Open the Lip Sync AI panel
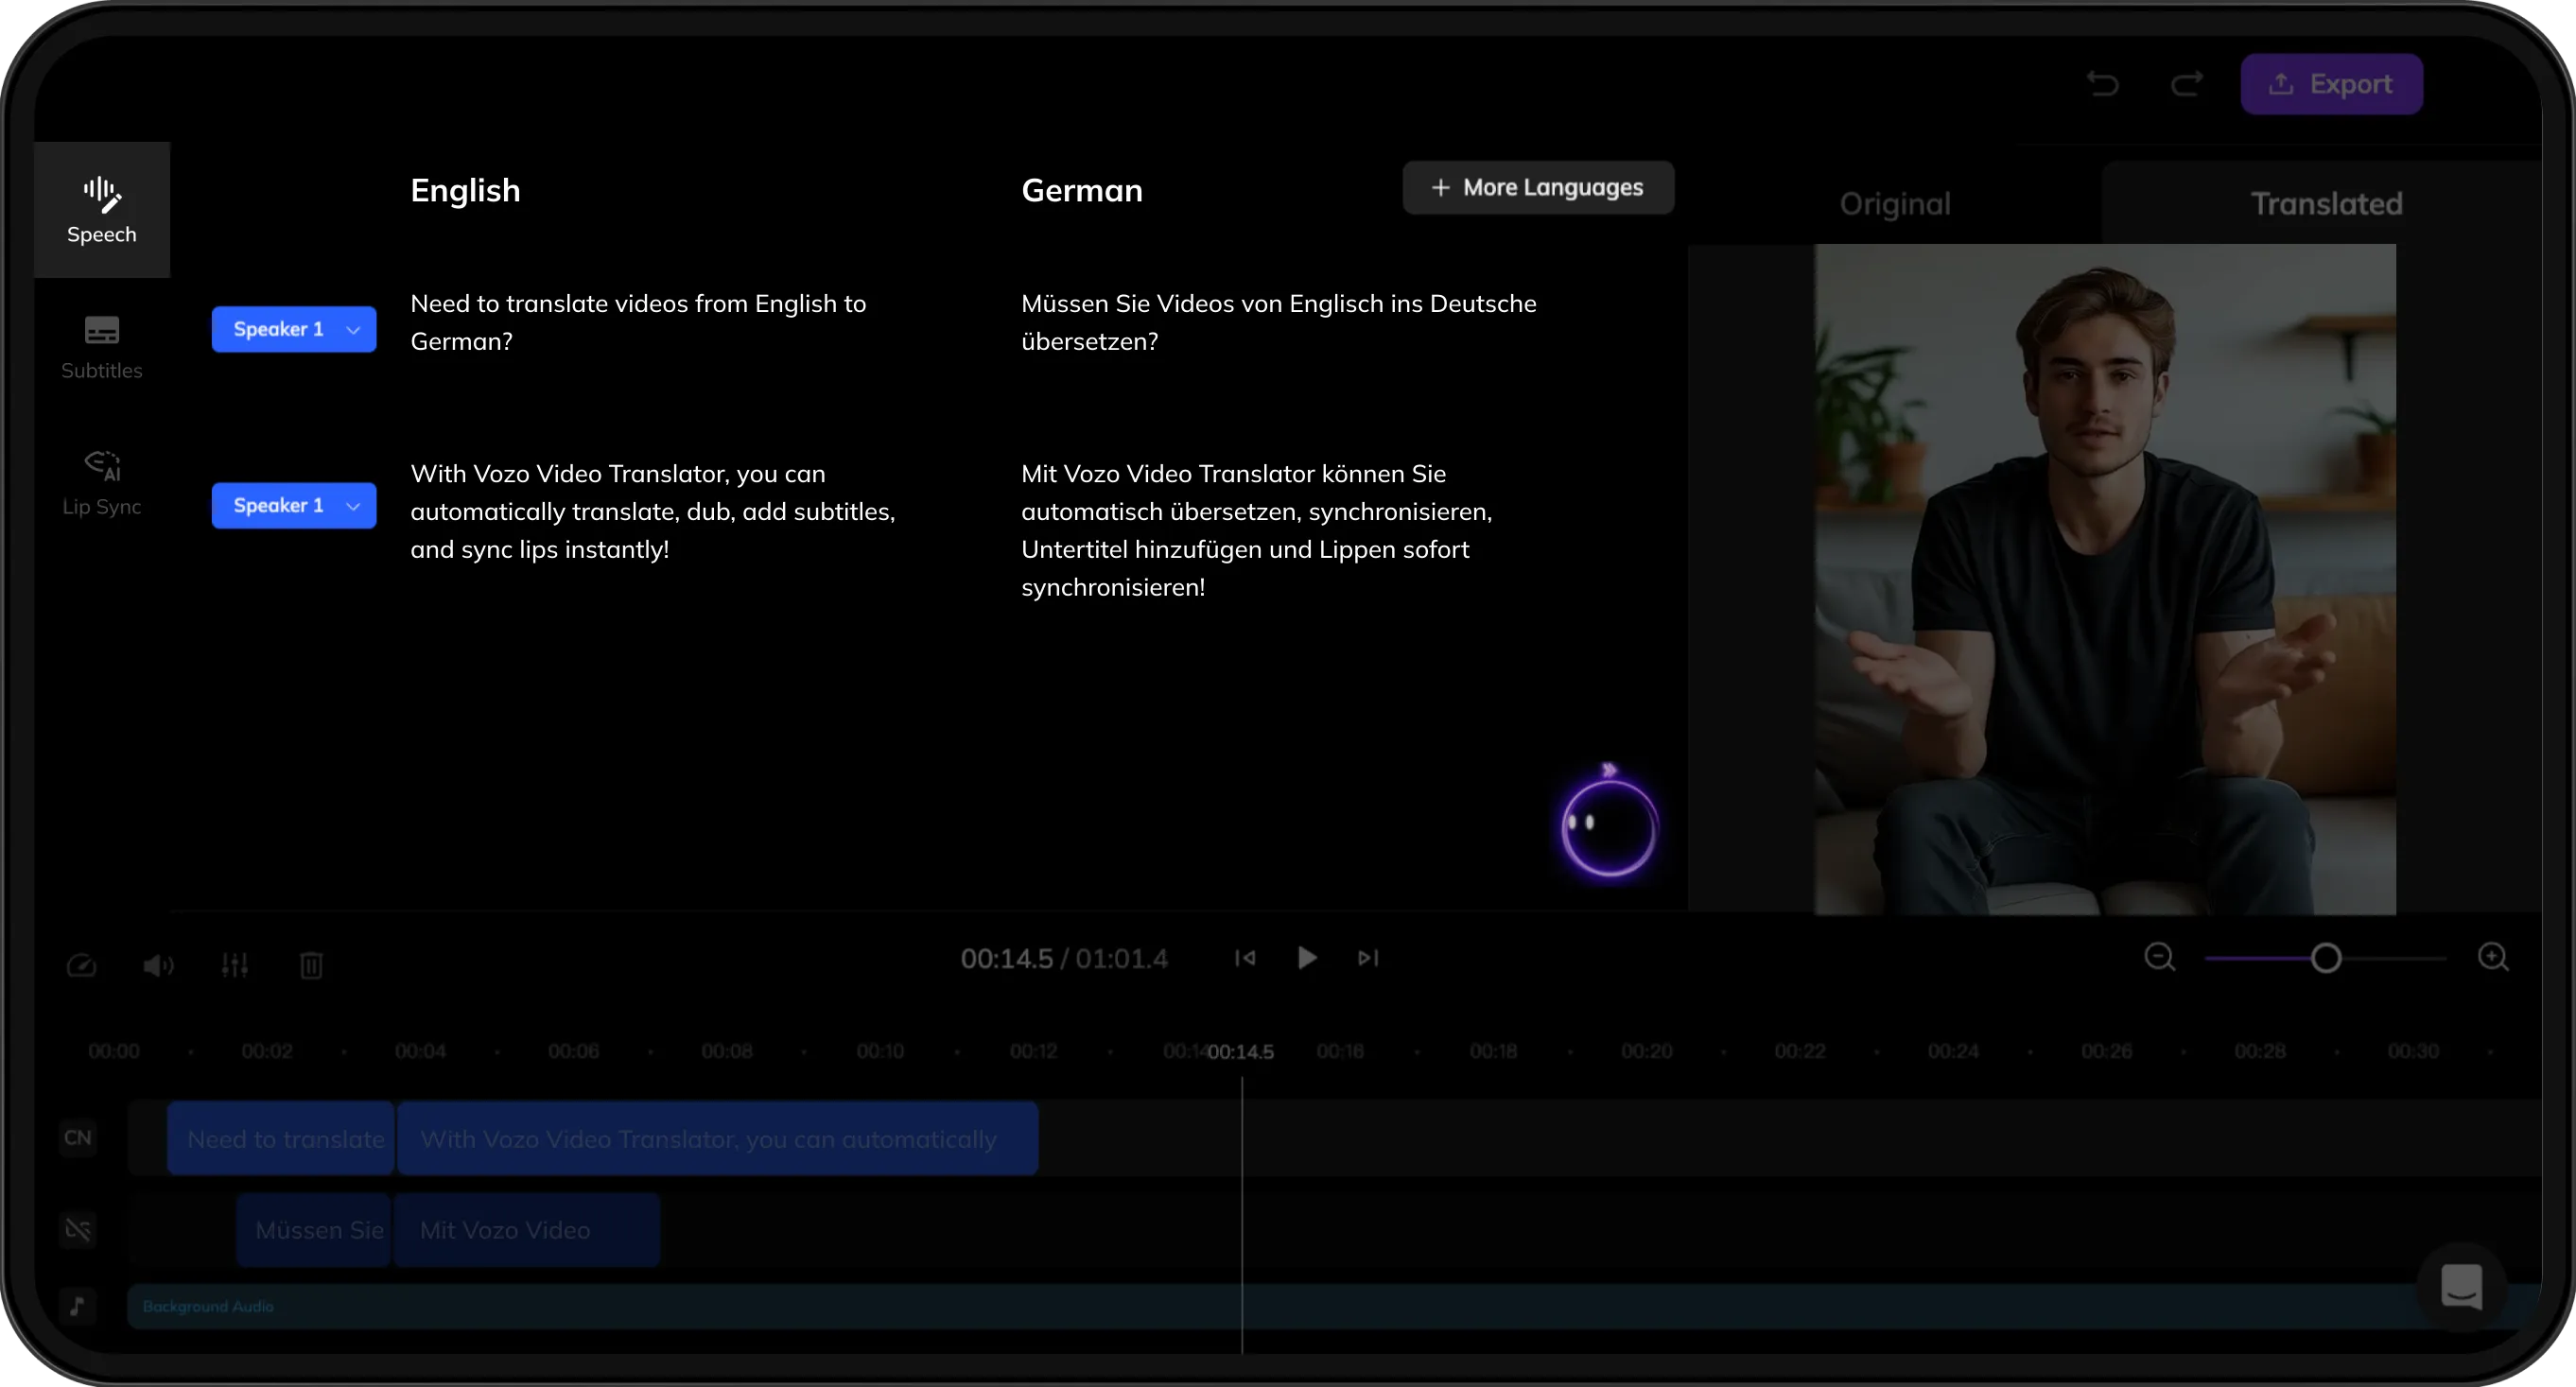Viewport: 2576px width, 1387px height. (x=101, y=483)
